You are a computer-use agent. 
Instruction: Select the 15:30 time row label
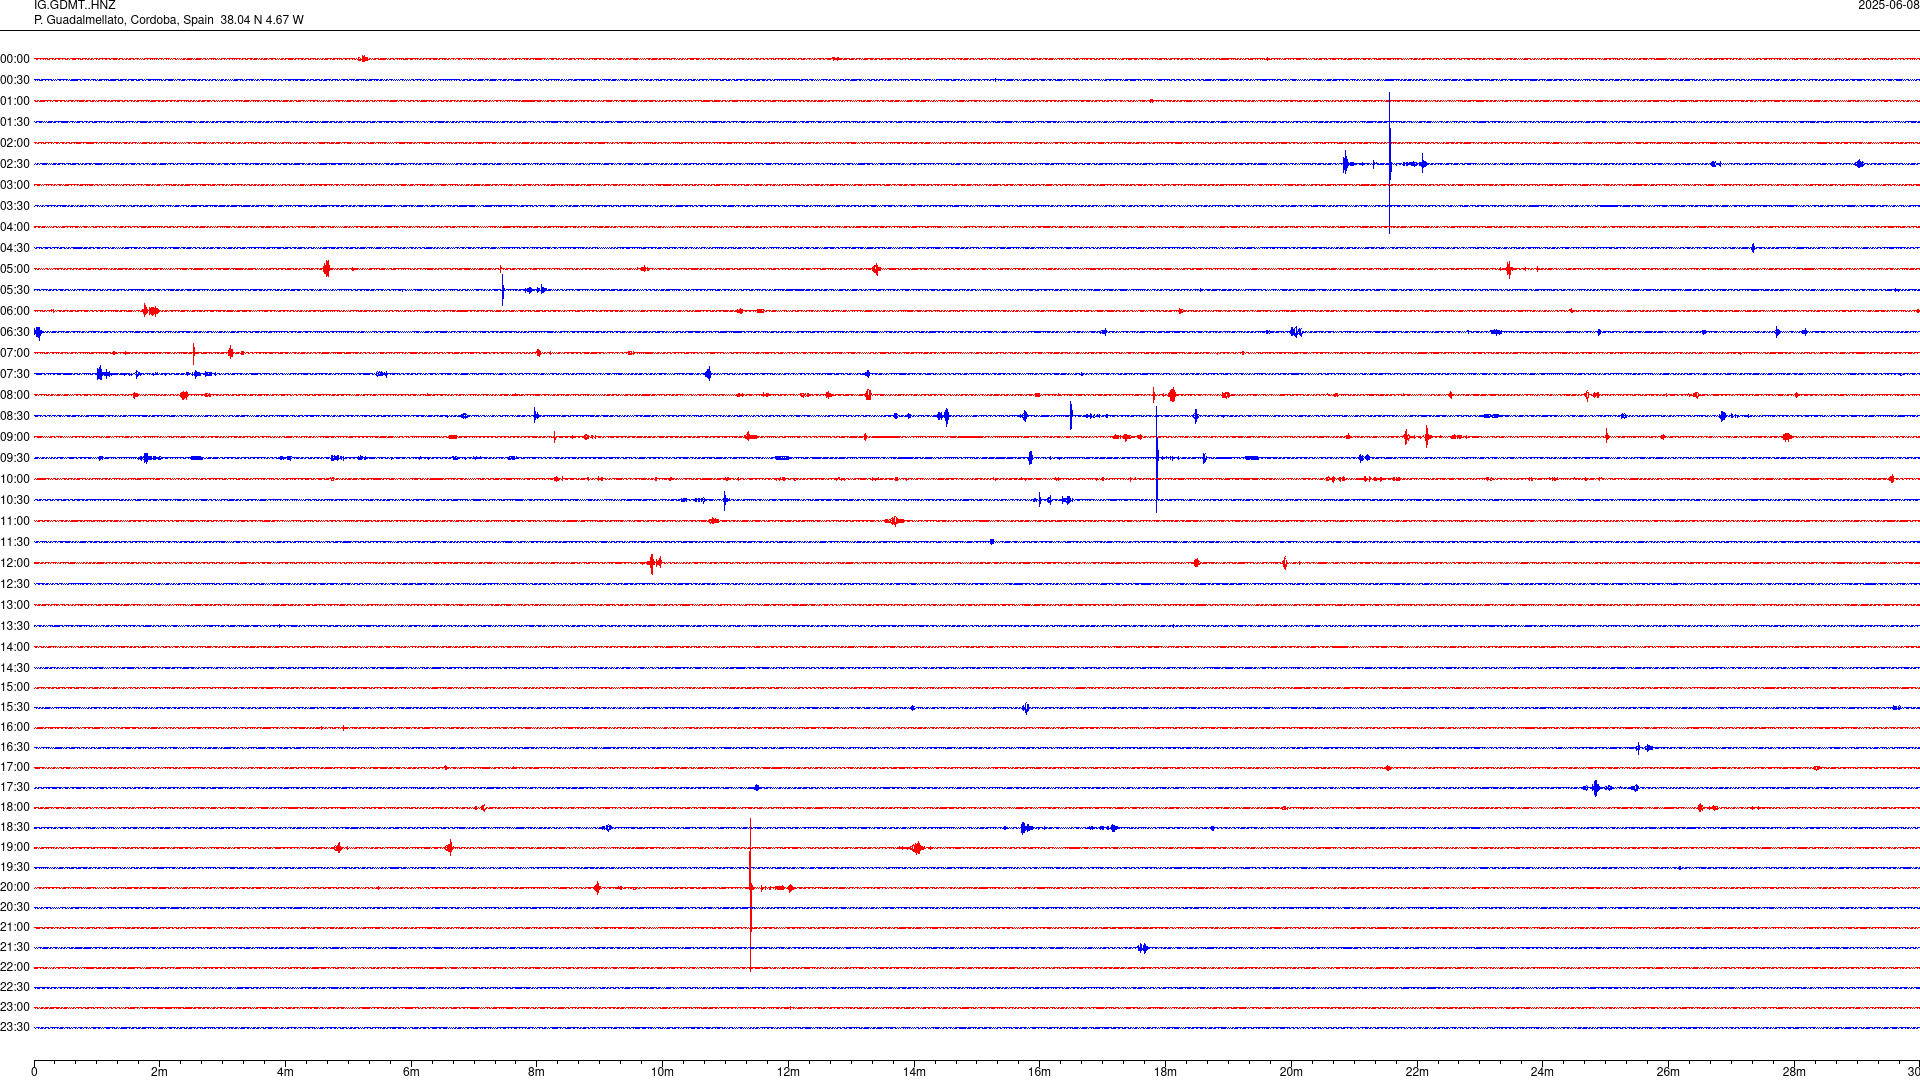point(15,707)
